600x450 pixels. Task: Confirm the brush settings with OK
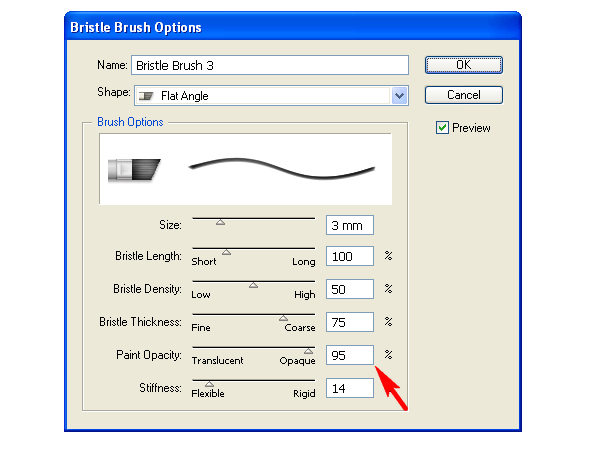463,65
